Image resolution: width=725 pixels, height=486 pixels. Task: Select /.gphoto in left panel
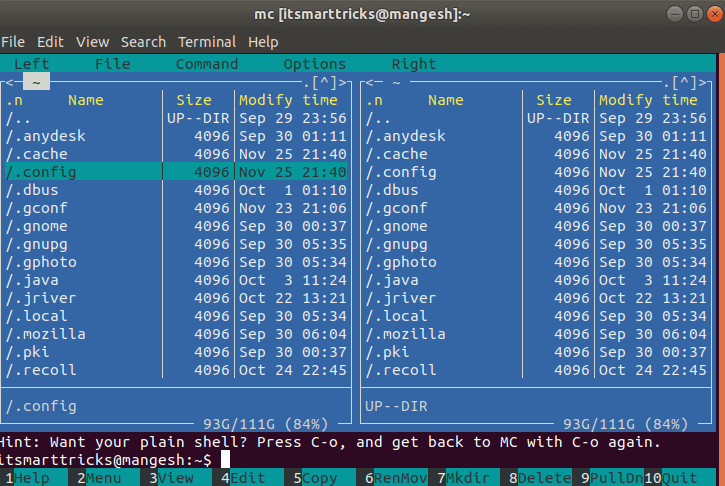coord(176,262)
